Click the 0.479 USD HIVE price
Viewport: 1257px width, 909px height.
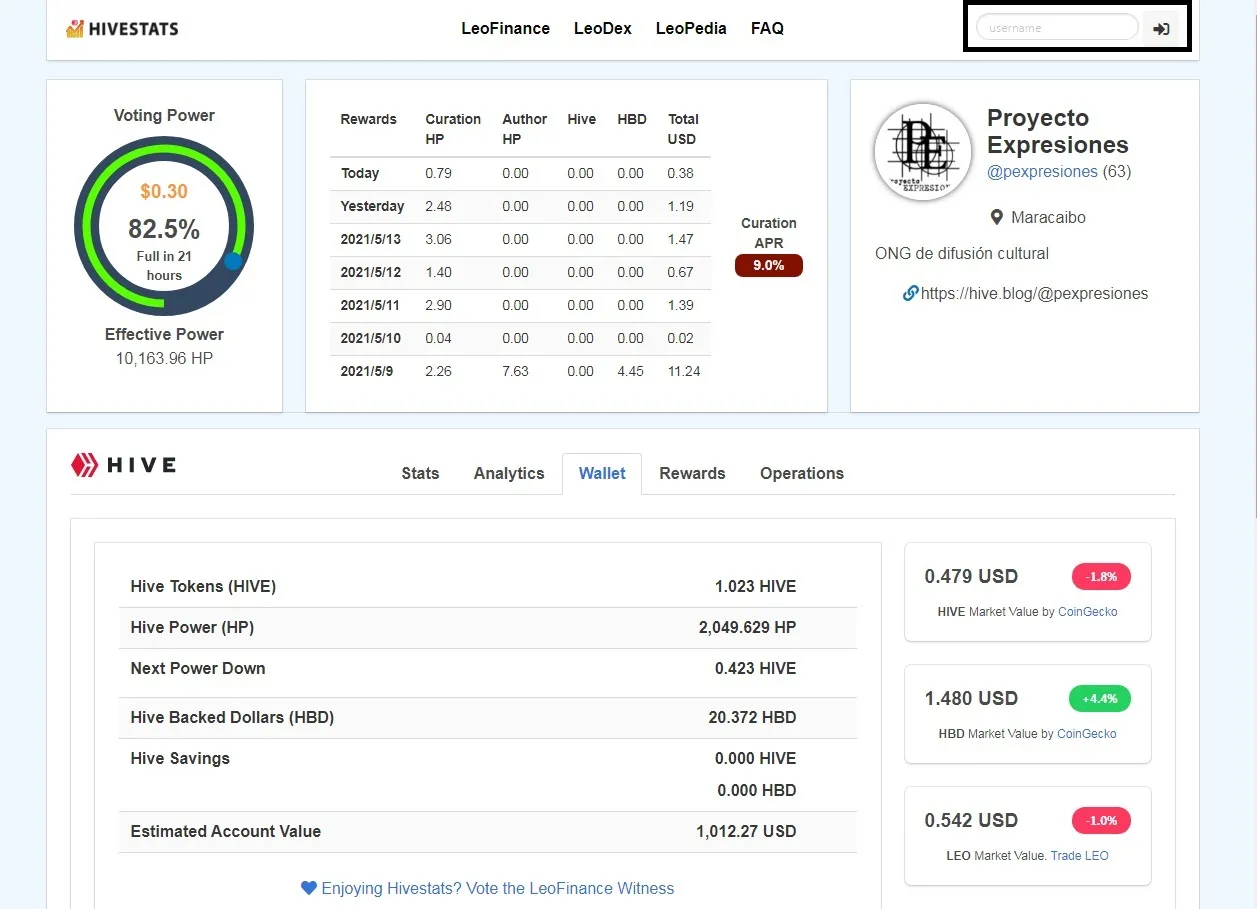(x=971, y=576)
